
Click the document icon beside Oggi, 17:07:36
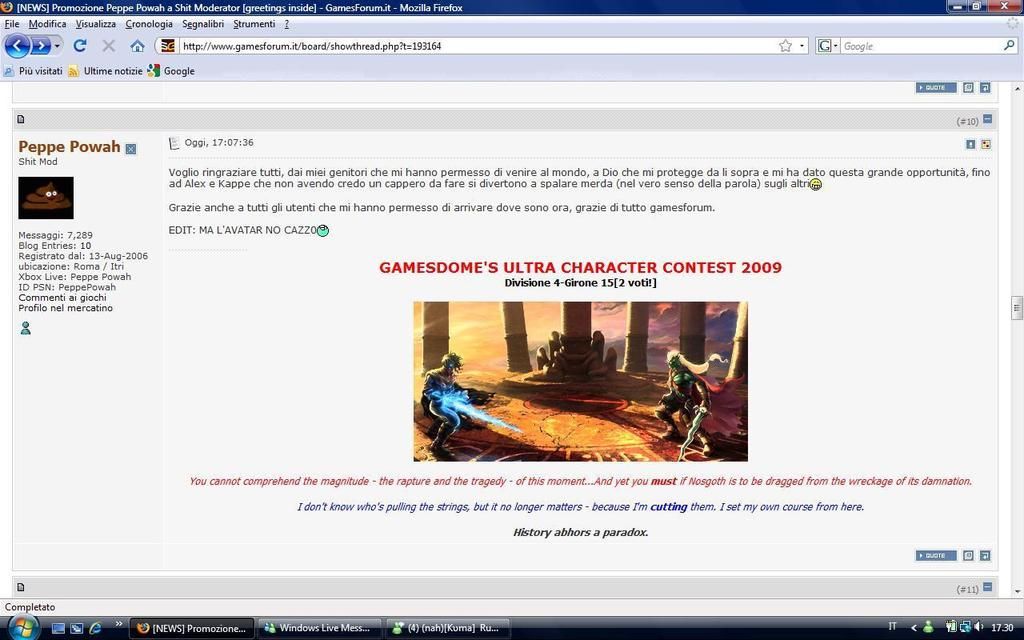click(x=174, y=143)
